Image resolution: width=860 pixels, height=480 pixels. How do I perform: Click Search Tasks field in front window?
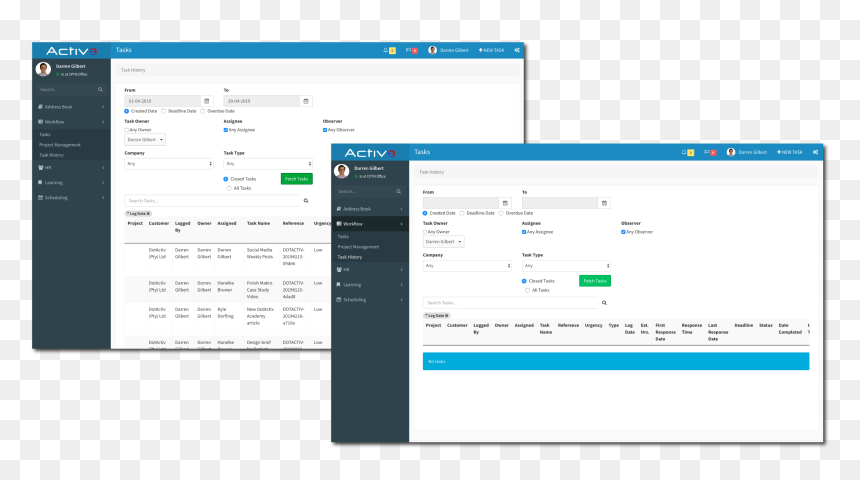pos(511,303)
